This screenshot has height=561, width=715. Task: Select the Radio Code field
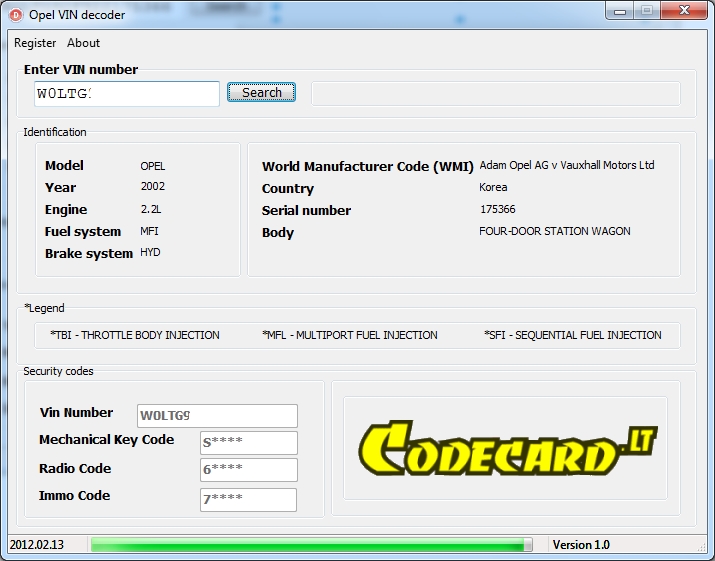(x=248, y=470)
